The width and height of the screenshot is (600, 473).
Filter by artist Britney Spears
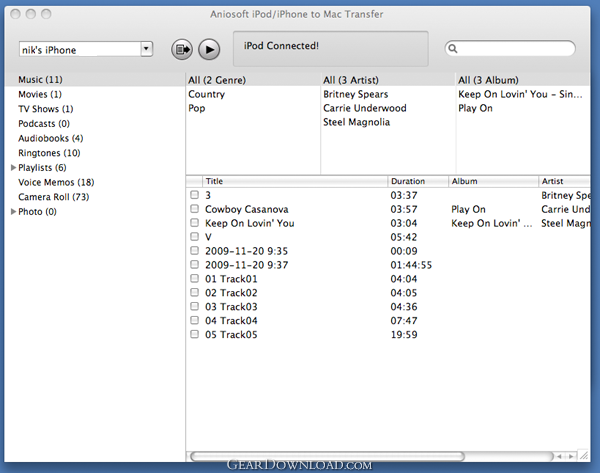tap(355, 94)
